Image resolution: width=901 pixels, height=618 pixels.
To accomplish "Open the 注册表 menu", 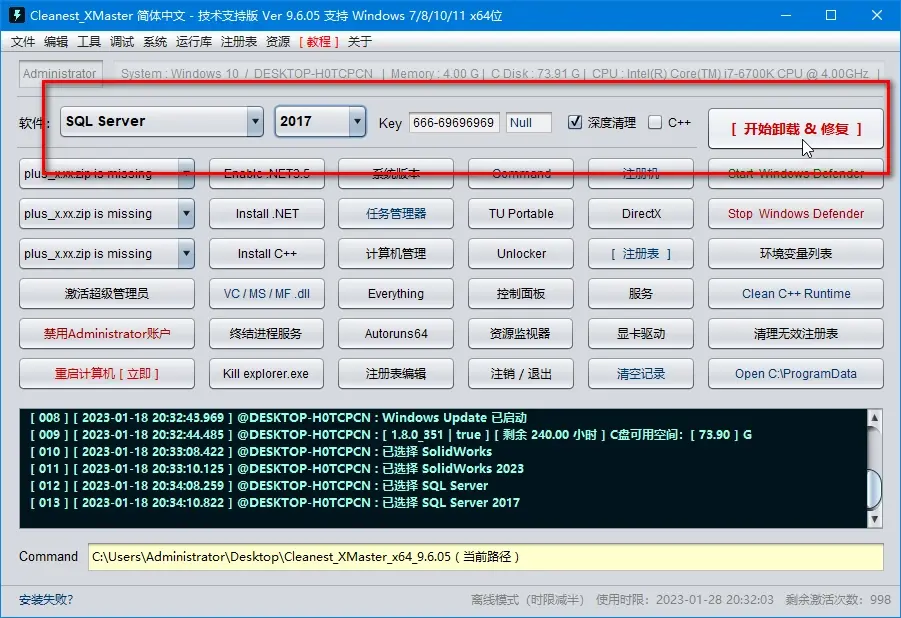I will [238, 41].
